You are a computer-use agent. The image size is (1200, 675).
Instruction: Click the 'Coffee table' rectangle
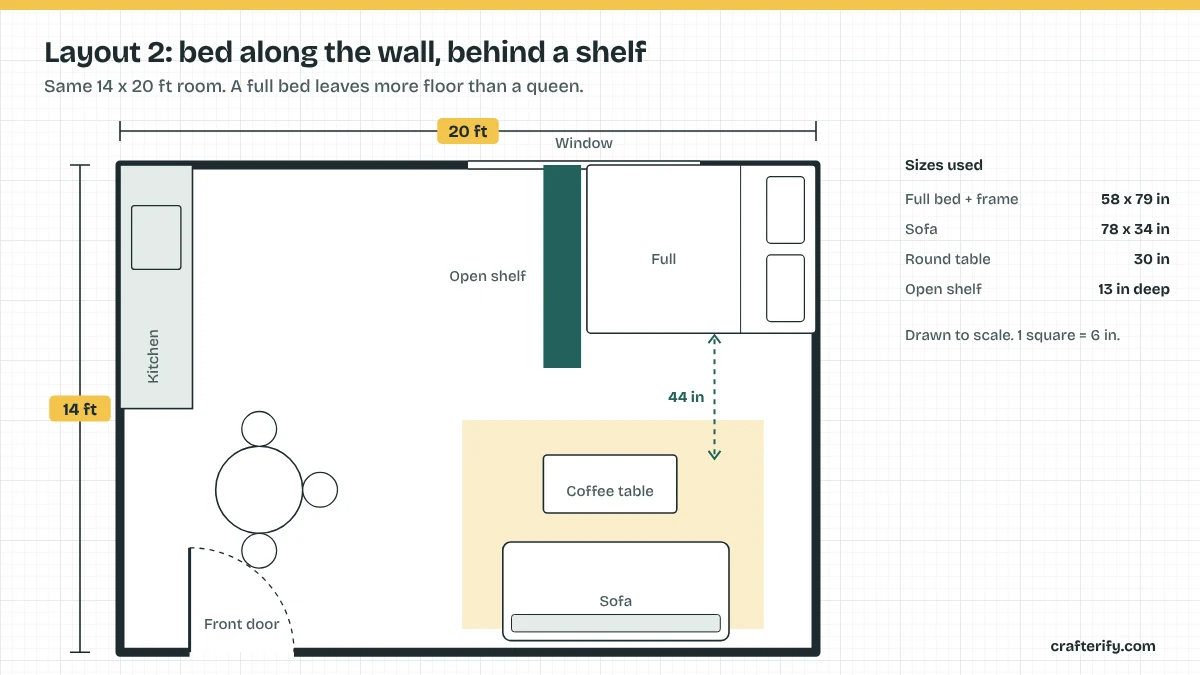(x=610, y=484)
